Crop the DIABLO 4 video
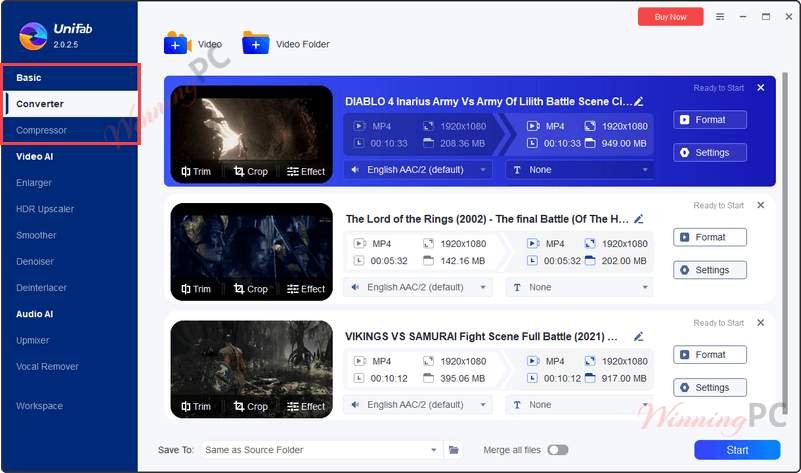 (x=250, y=172)
